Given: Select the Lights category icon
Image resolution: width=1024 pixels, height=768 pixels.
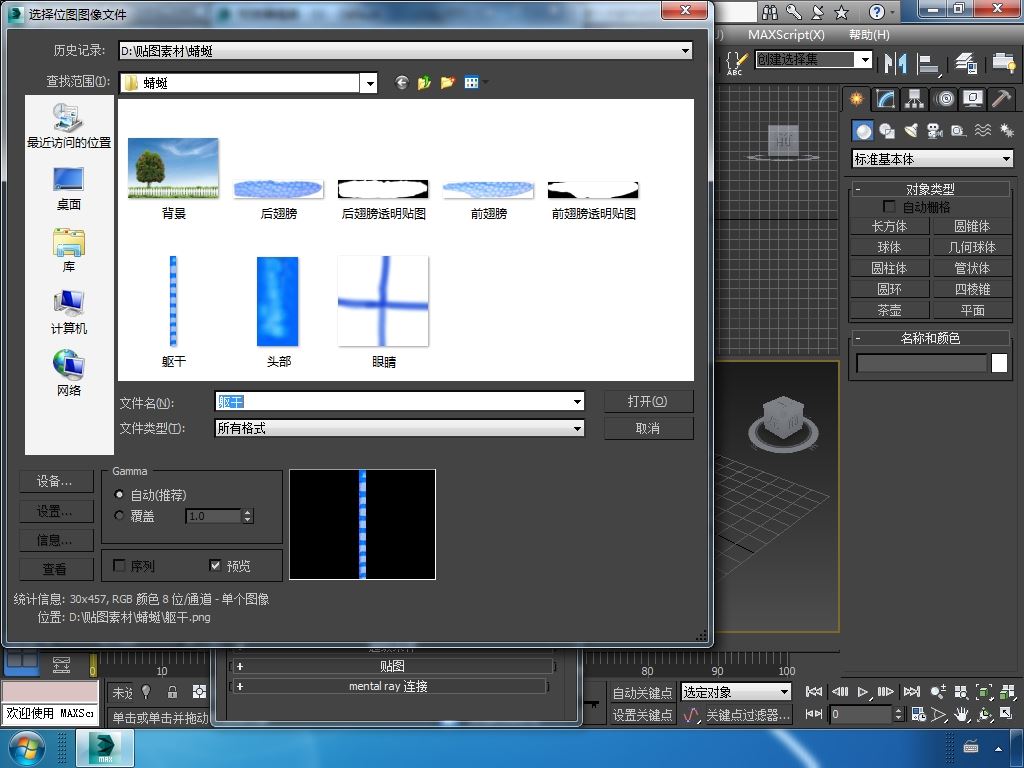Looking at the screenshot, I should pos(910,132).
